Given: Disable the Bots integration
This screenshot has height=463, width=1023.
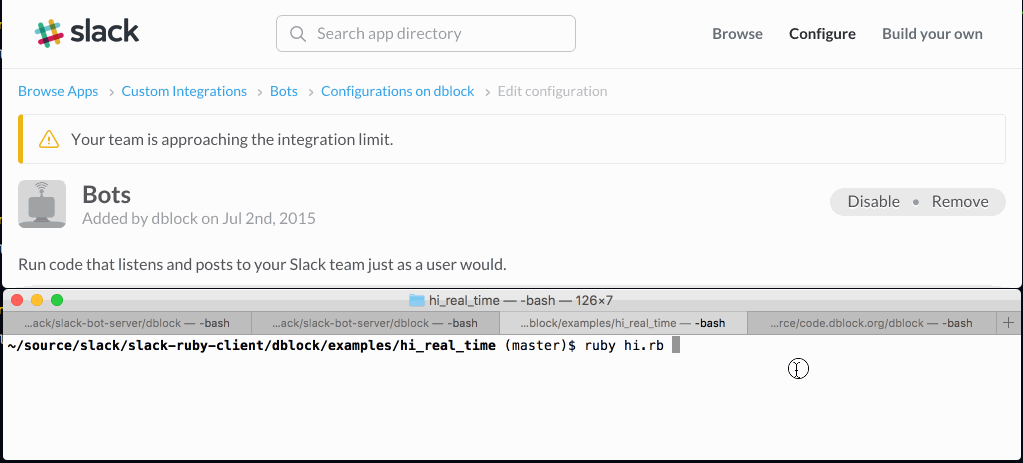Looking at the screenshot, I should (874, 202).
